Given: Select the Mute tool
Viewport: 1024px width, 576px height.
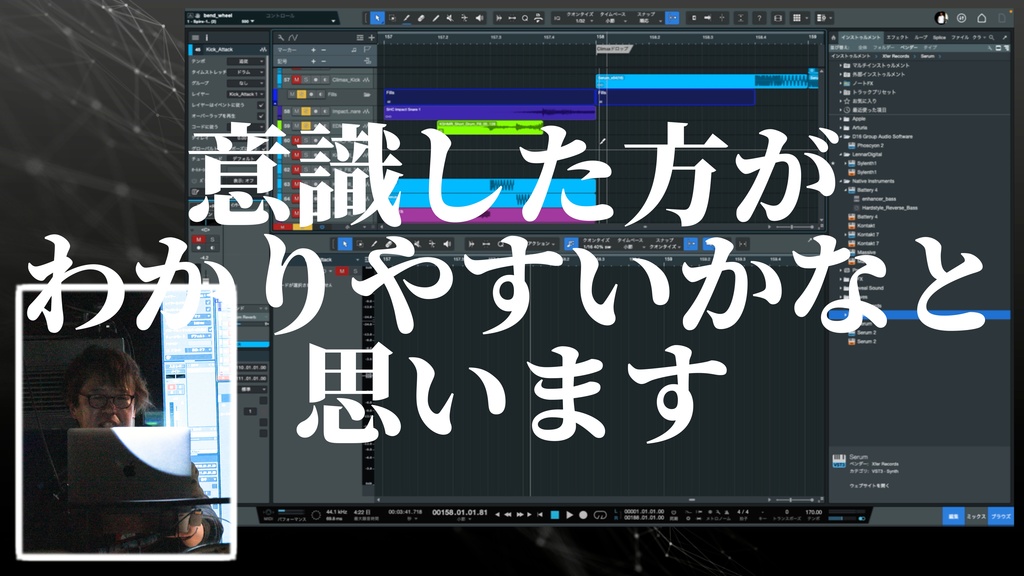Looking at the screenshot, I should click(x=449, y=17).
